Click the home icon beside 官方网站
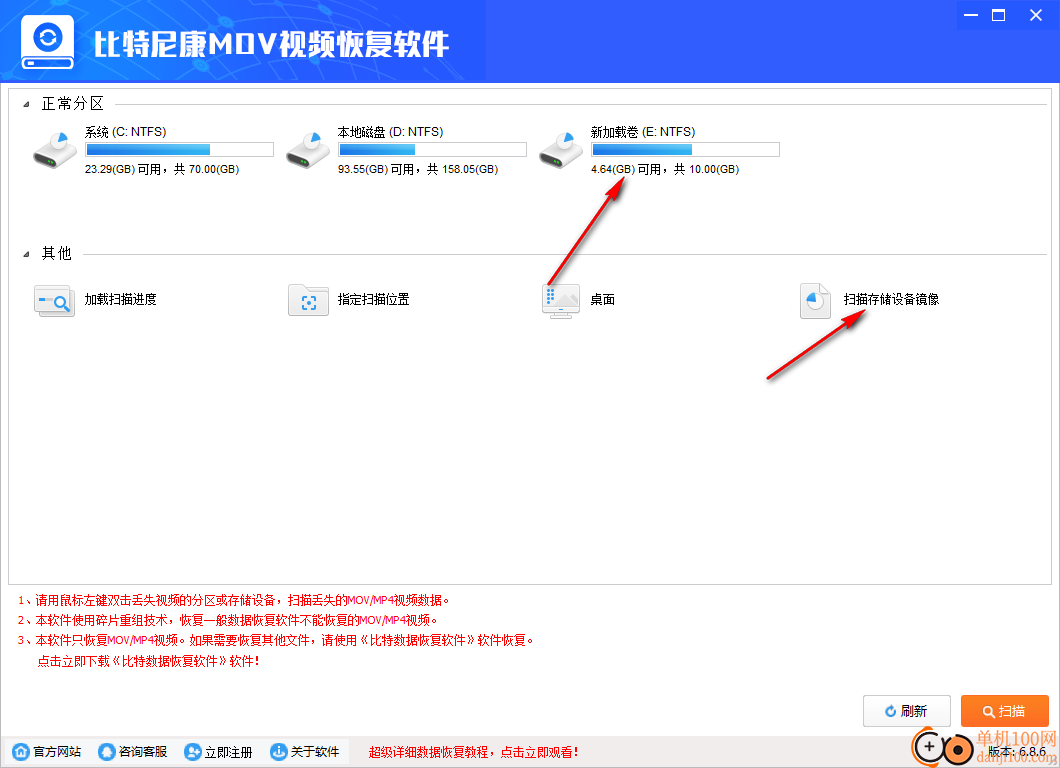Viewport: 1060px width, 768px height. (x=21, y=752)
